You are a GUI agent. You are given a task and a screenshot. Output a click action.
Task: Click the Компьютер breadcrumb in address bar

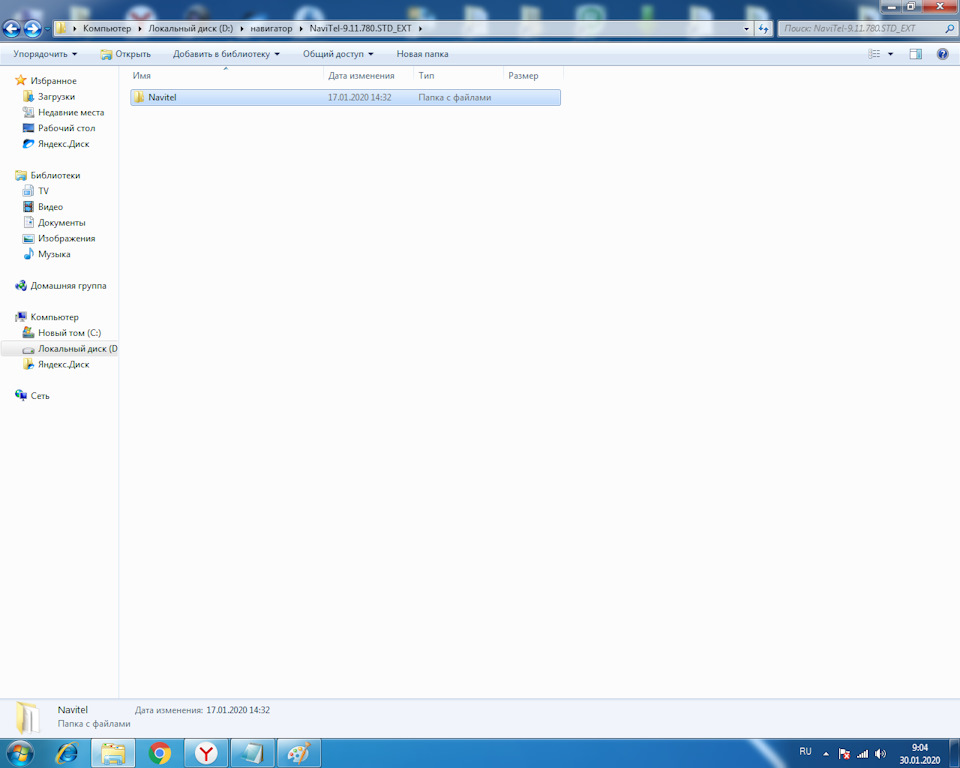pos(107,28)
